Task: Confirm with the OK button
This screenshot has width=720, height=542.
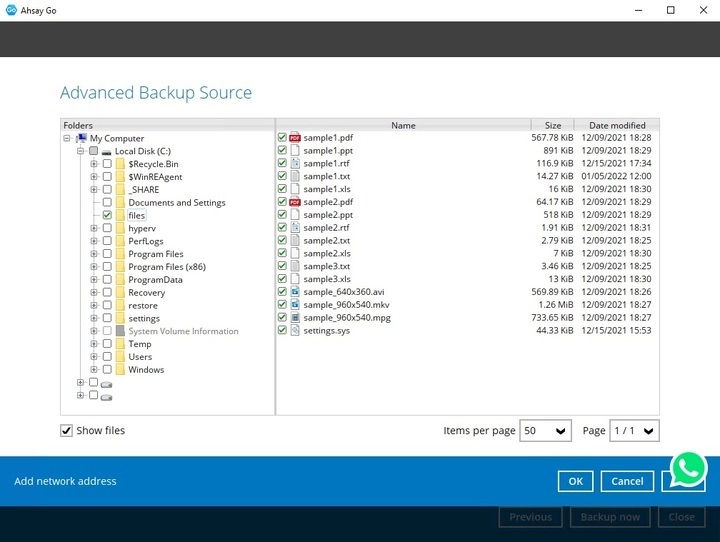Action: click(x=575, y=481)
